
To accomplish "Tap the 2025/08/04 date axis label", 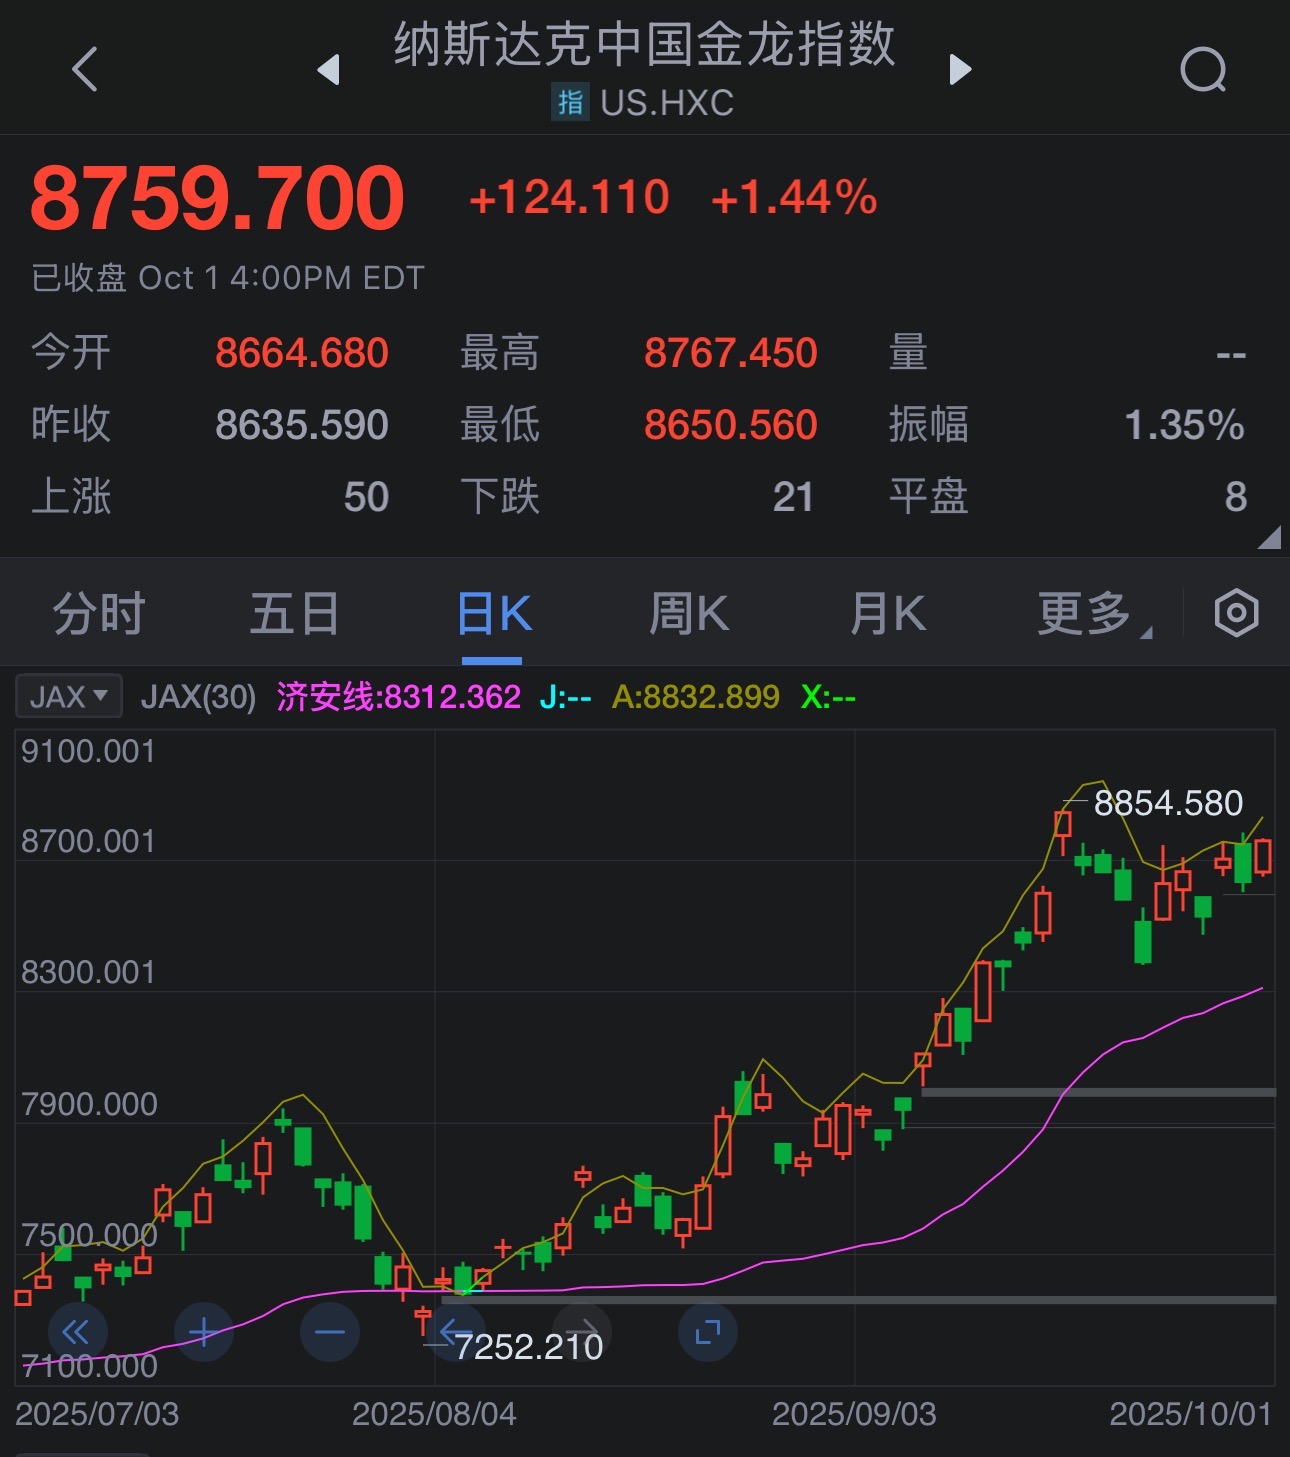I will (x=434, y=1414).
